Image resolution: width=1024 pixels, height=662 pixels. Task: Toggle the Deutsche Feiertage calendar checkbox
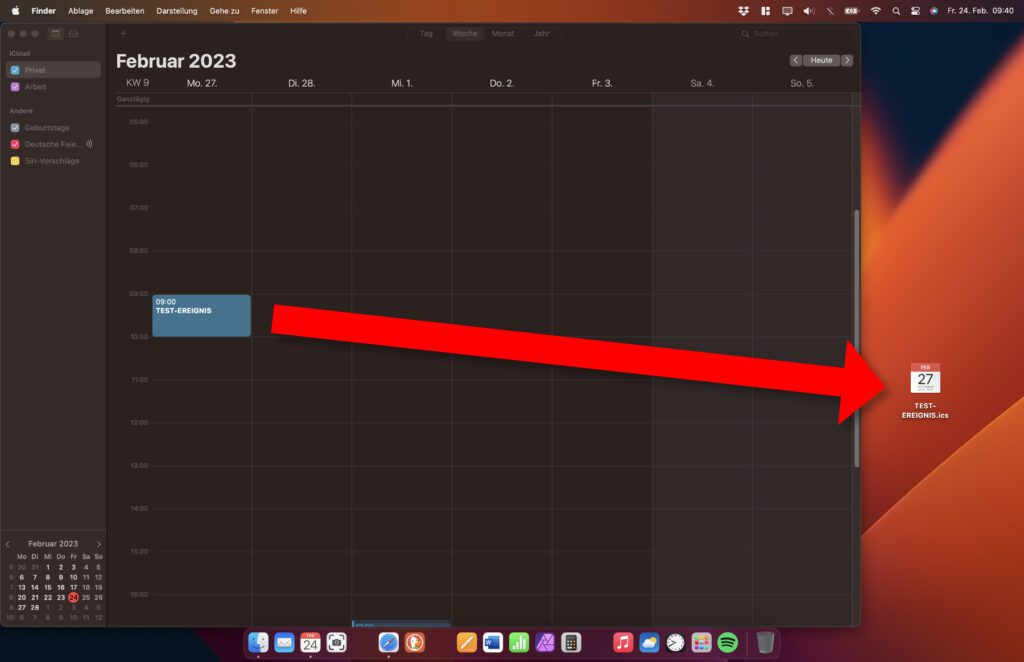(15, 144)
